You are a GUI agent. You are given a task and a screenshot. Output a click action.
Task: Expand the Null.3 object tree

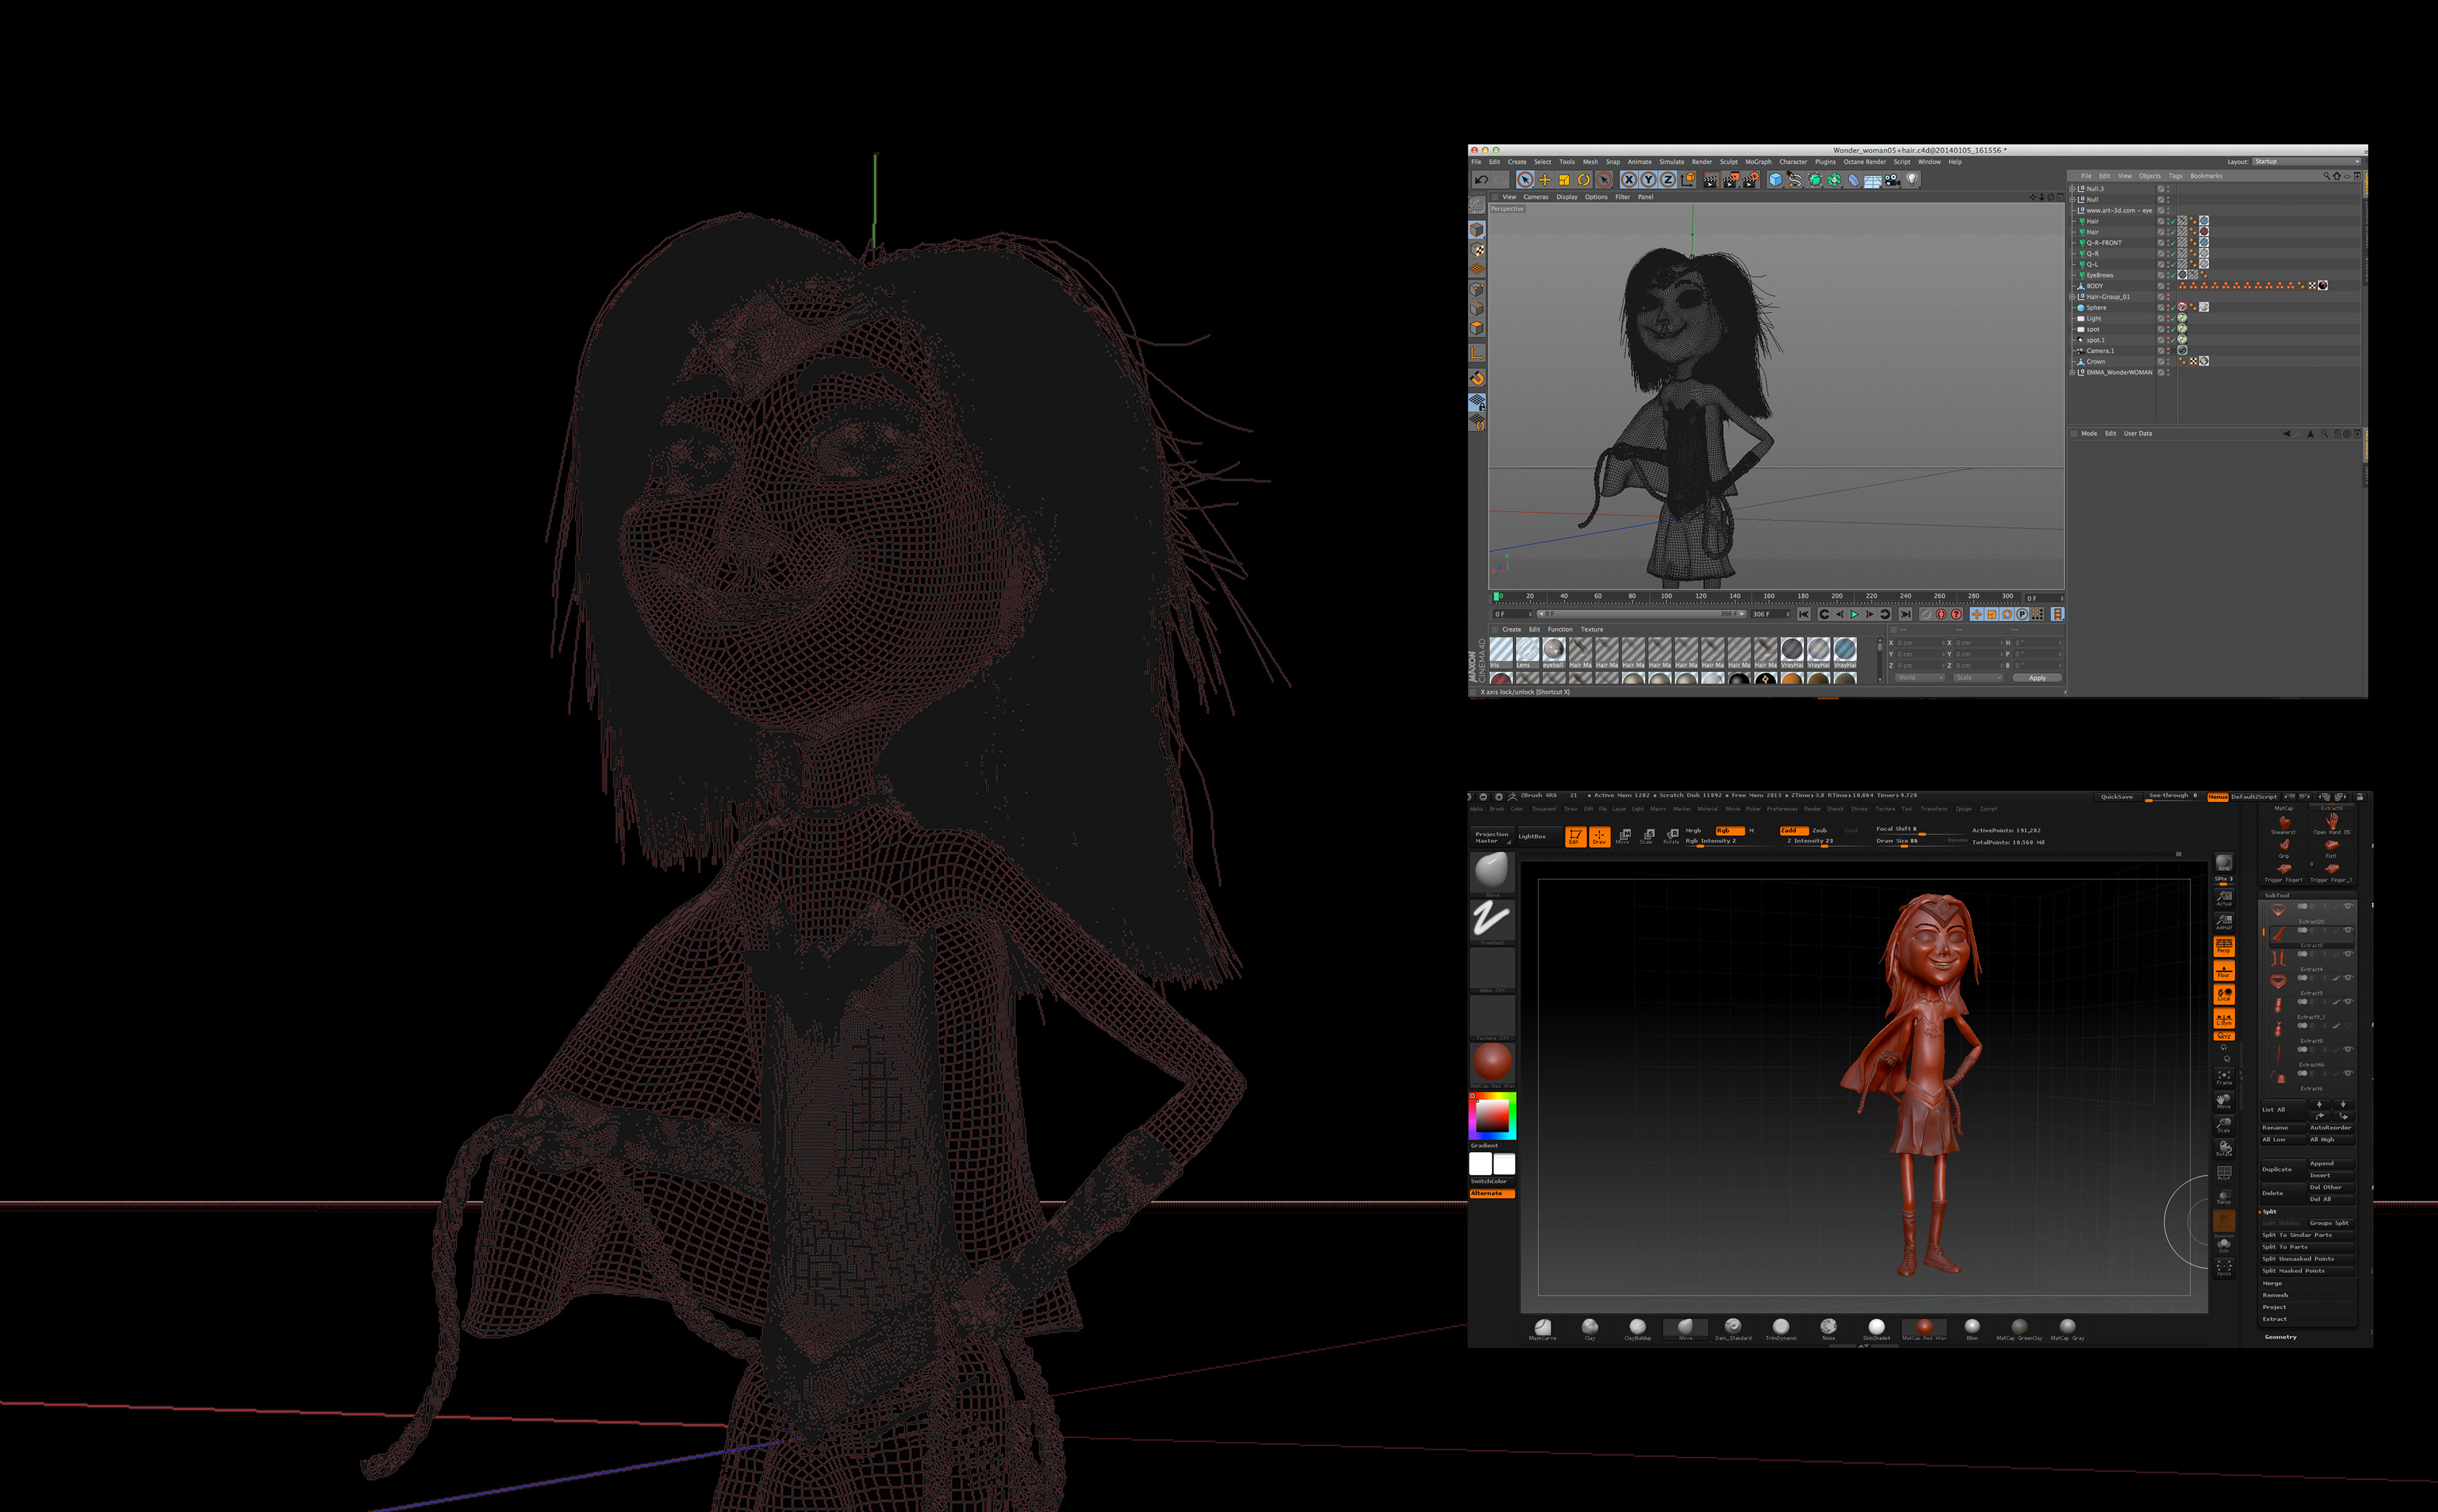point(2072,189)
